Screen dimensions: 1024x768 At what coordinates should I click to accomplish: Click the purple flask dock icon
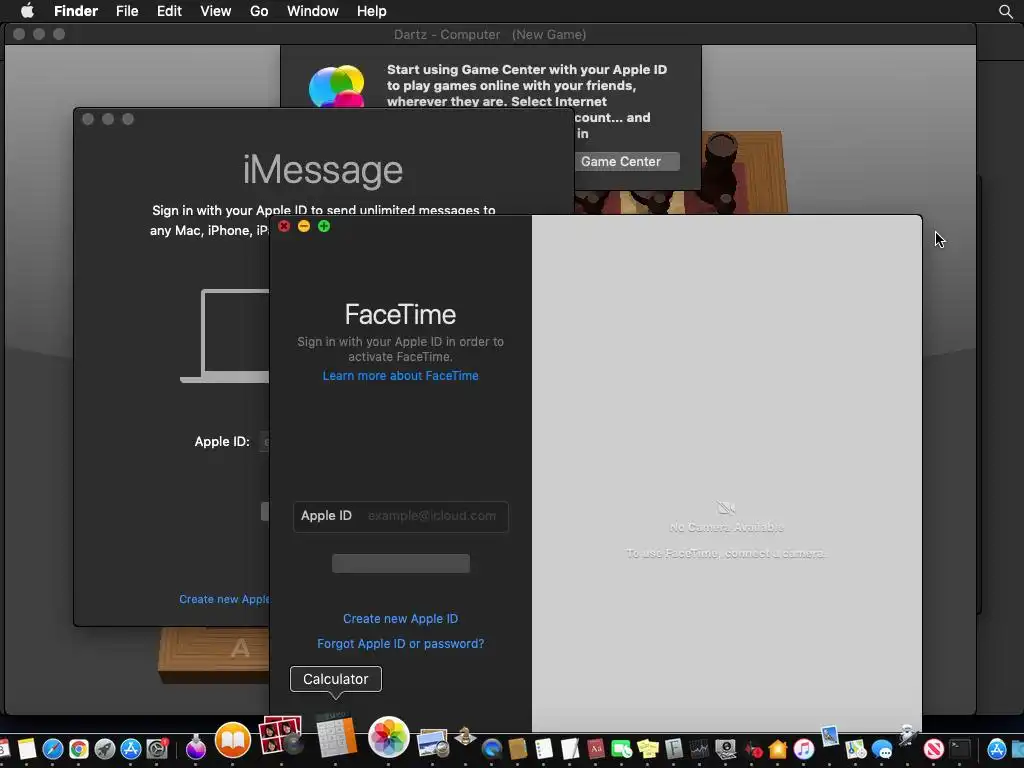[195, 748]
